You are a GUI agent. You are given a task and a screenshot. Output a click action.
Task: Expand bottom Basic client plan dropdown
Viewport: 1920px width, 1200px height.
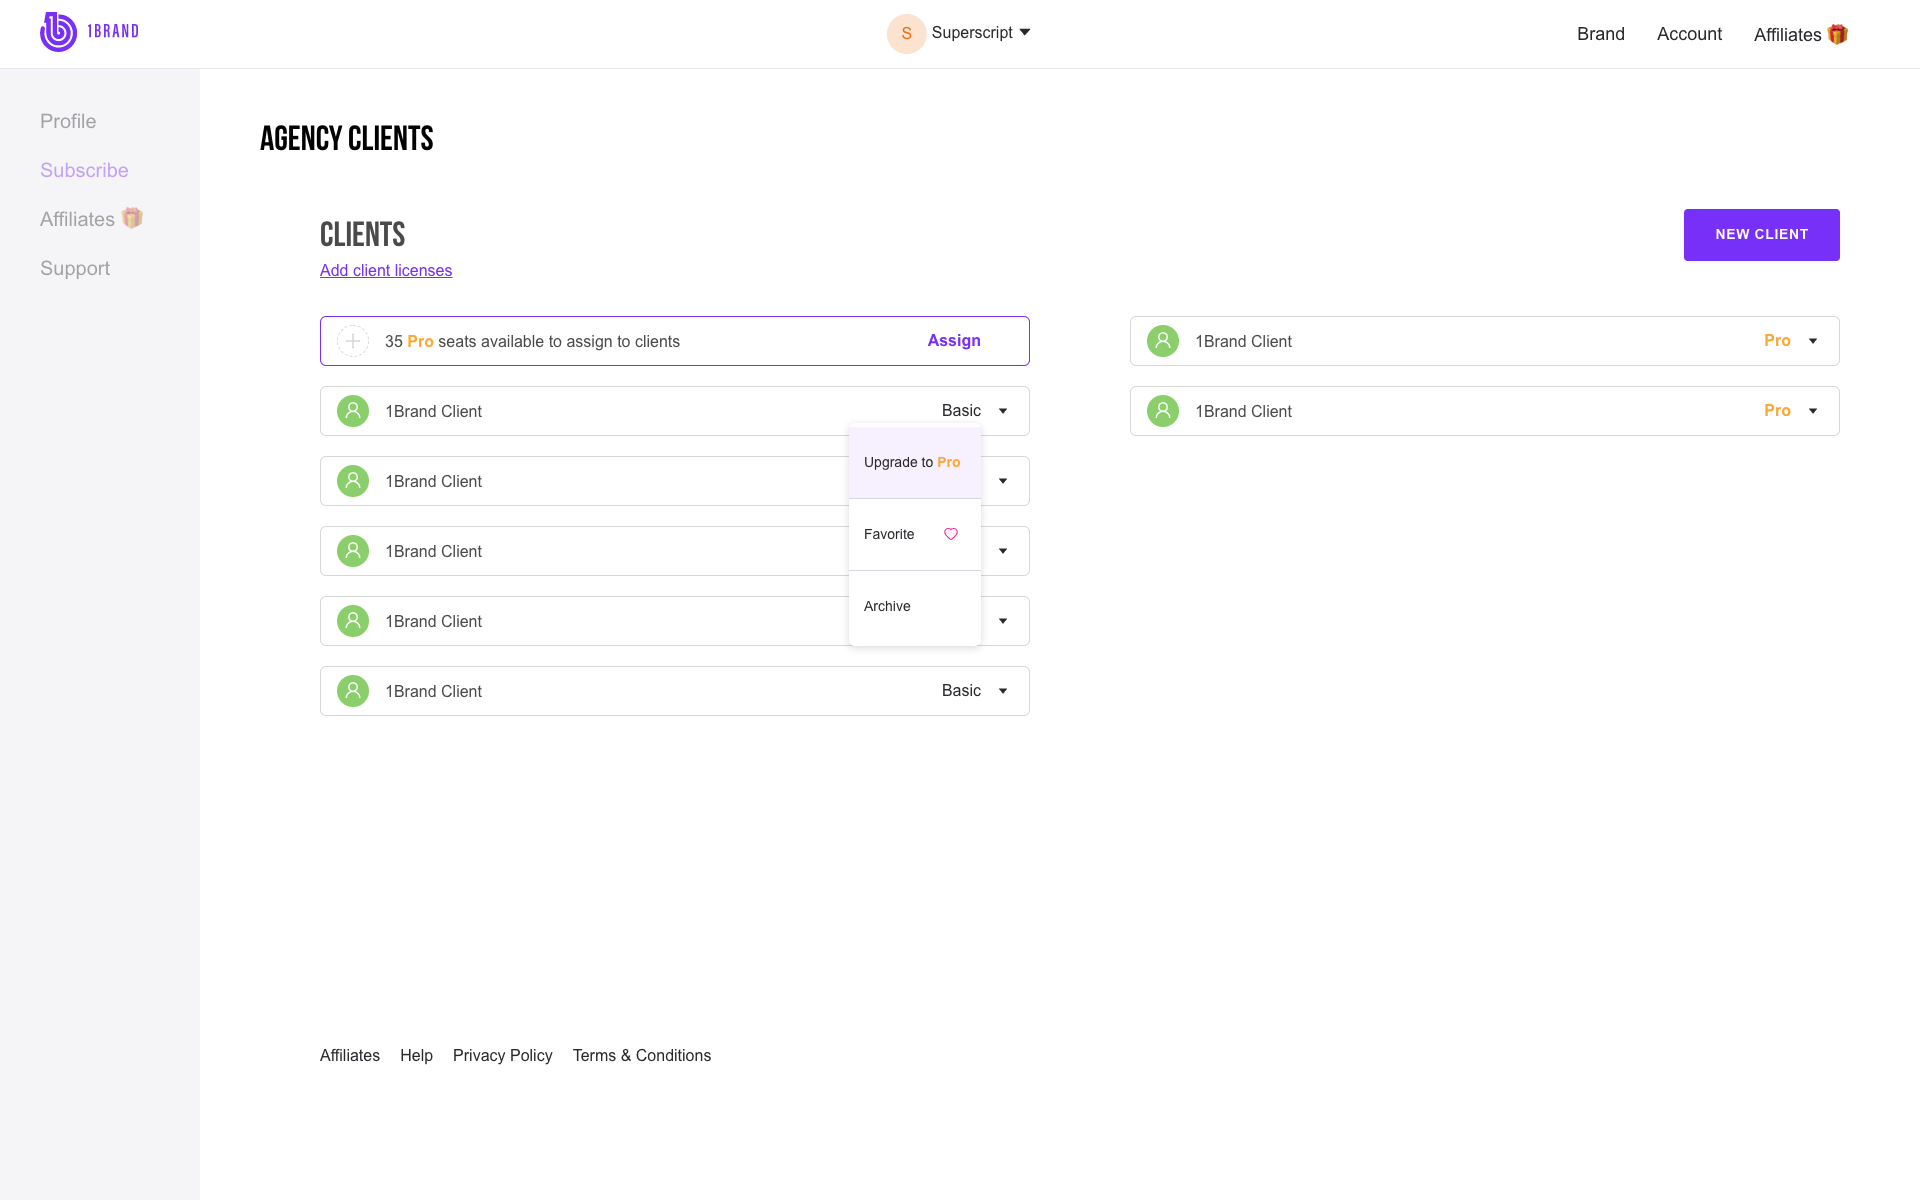pos(1003,691)
